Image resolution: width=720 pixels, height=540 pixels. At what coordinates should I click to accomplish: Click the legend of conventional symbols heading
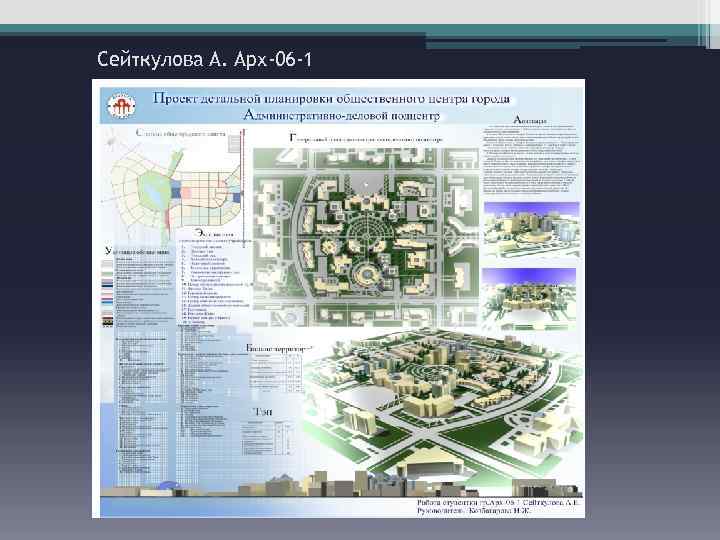[x=137, y=251]
